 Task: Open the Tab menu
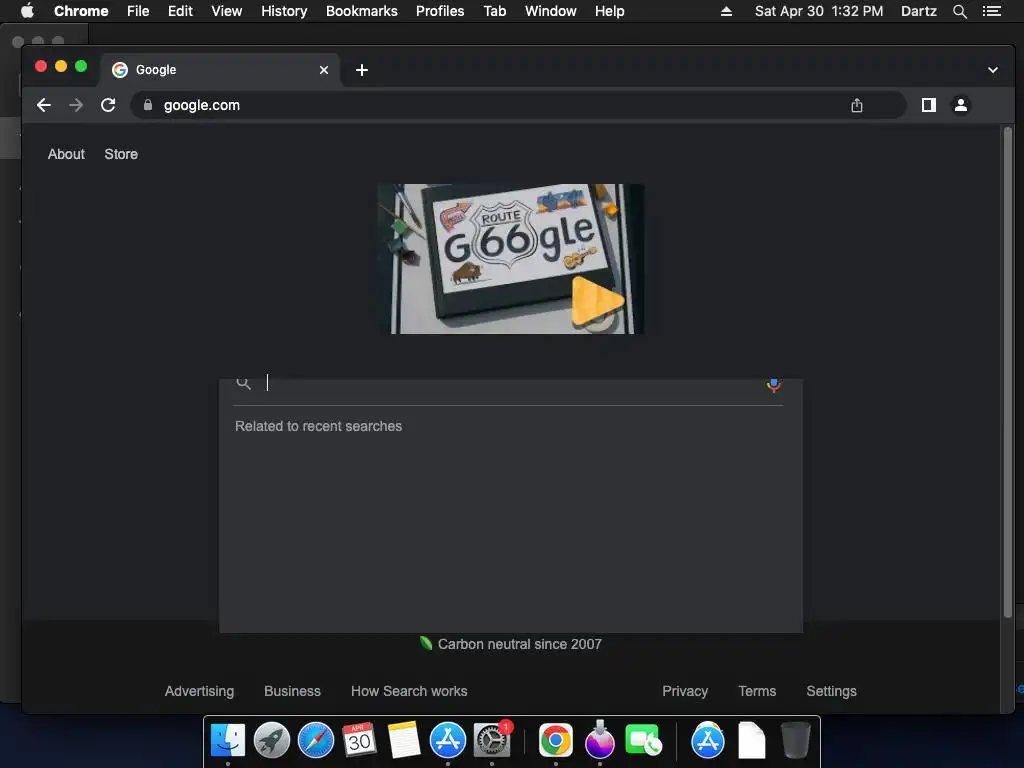(494, 11)
